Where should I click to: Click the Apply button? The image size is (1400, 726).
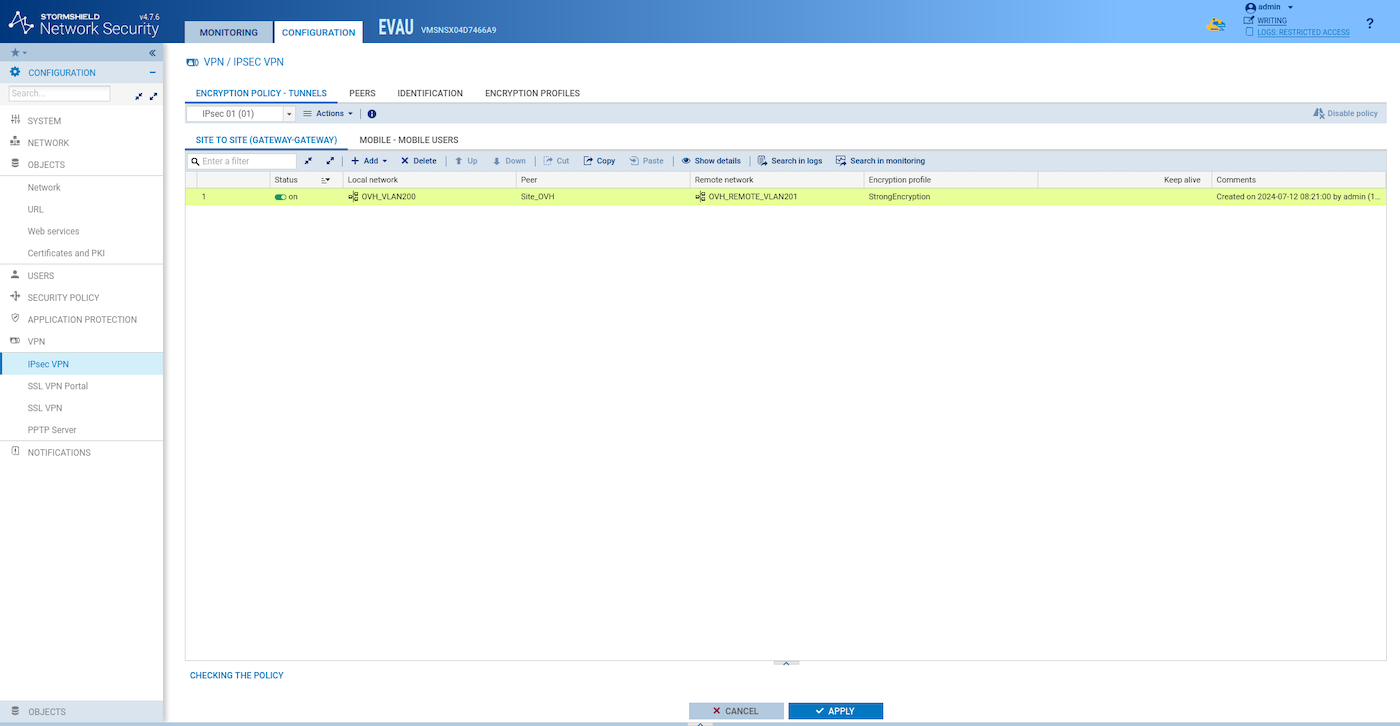coord(835,711)
